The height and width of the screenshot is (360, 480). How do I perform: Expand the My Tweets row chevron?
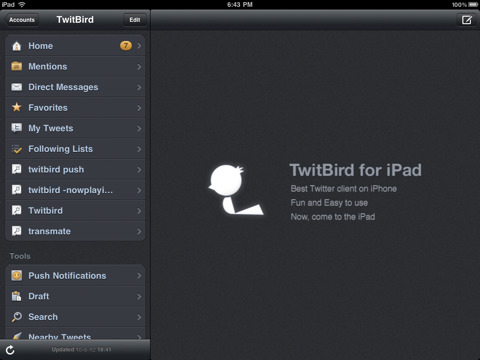point(139,128)
